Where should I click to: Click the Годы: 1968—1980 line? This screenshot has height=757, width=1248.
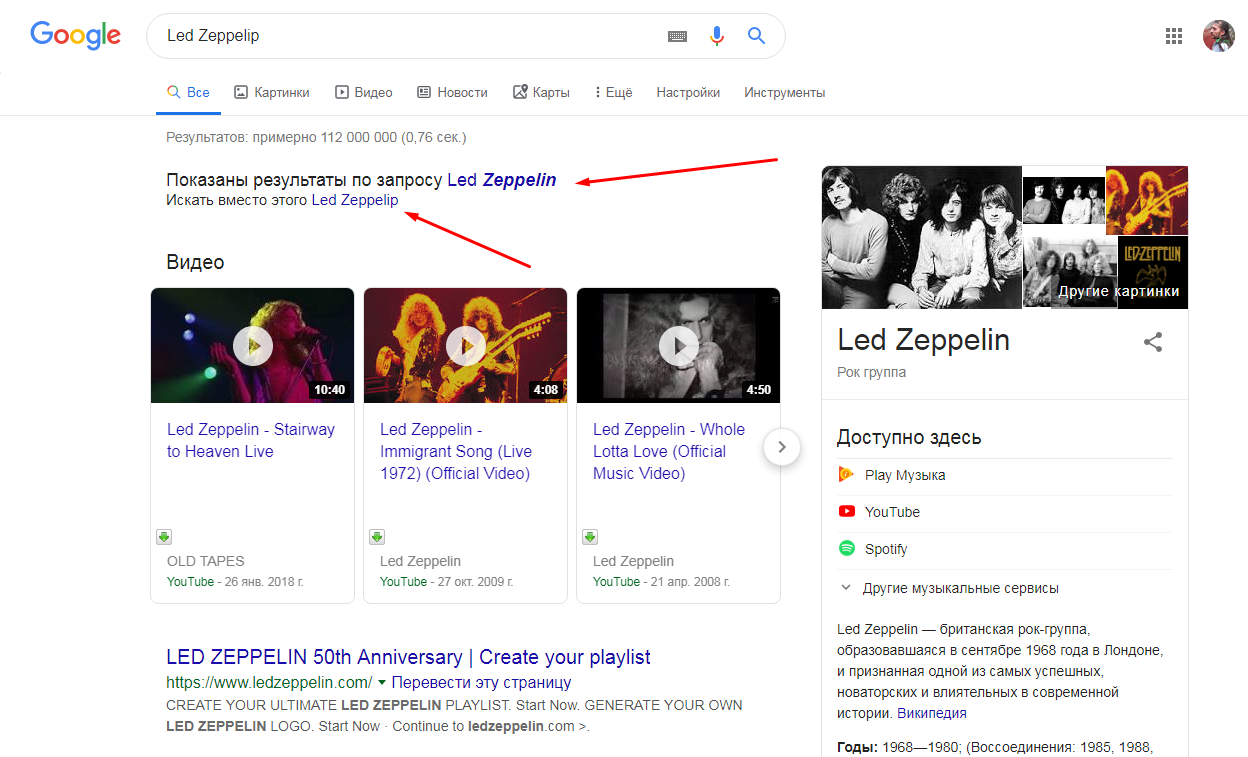995,747
